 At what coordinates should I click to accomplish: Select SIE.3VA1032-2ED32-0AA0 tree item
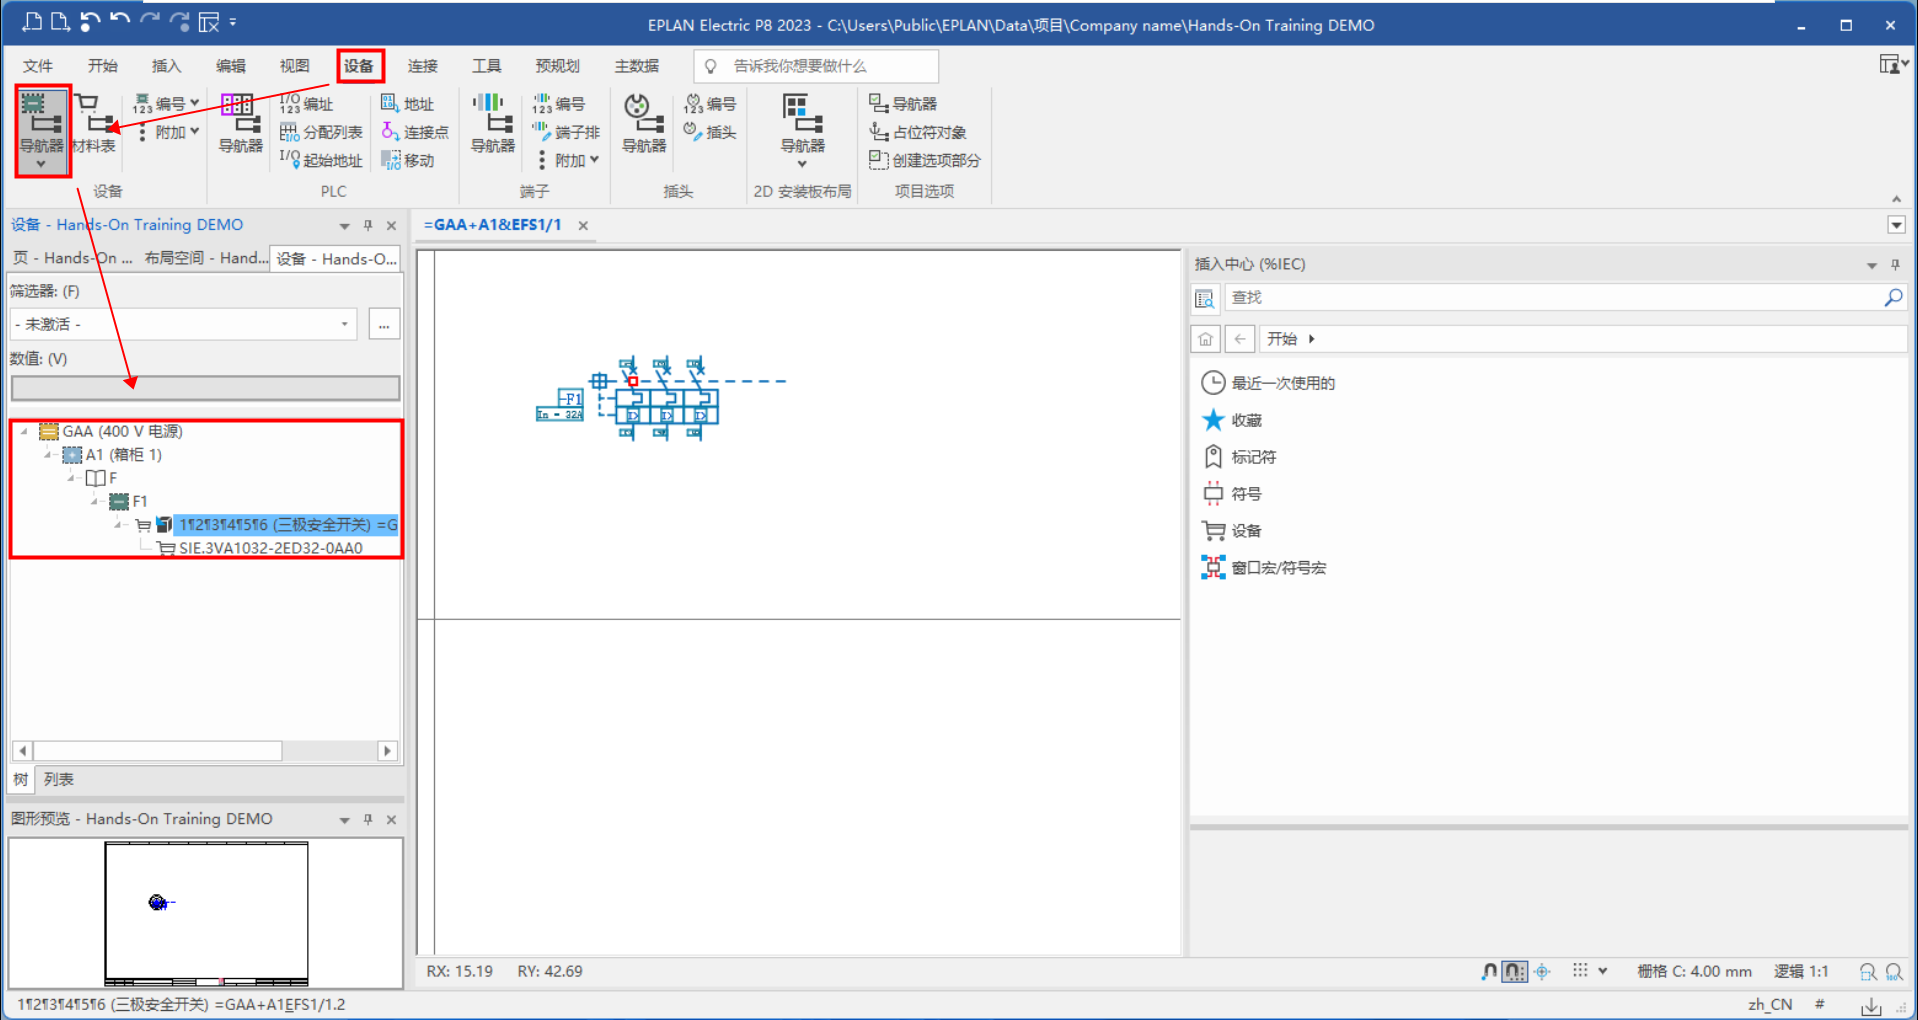point(270,549)
